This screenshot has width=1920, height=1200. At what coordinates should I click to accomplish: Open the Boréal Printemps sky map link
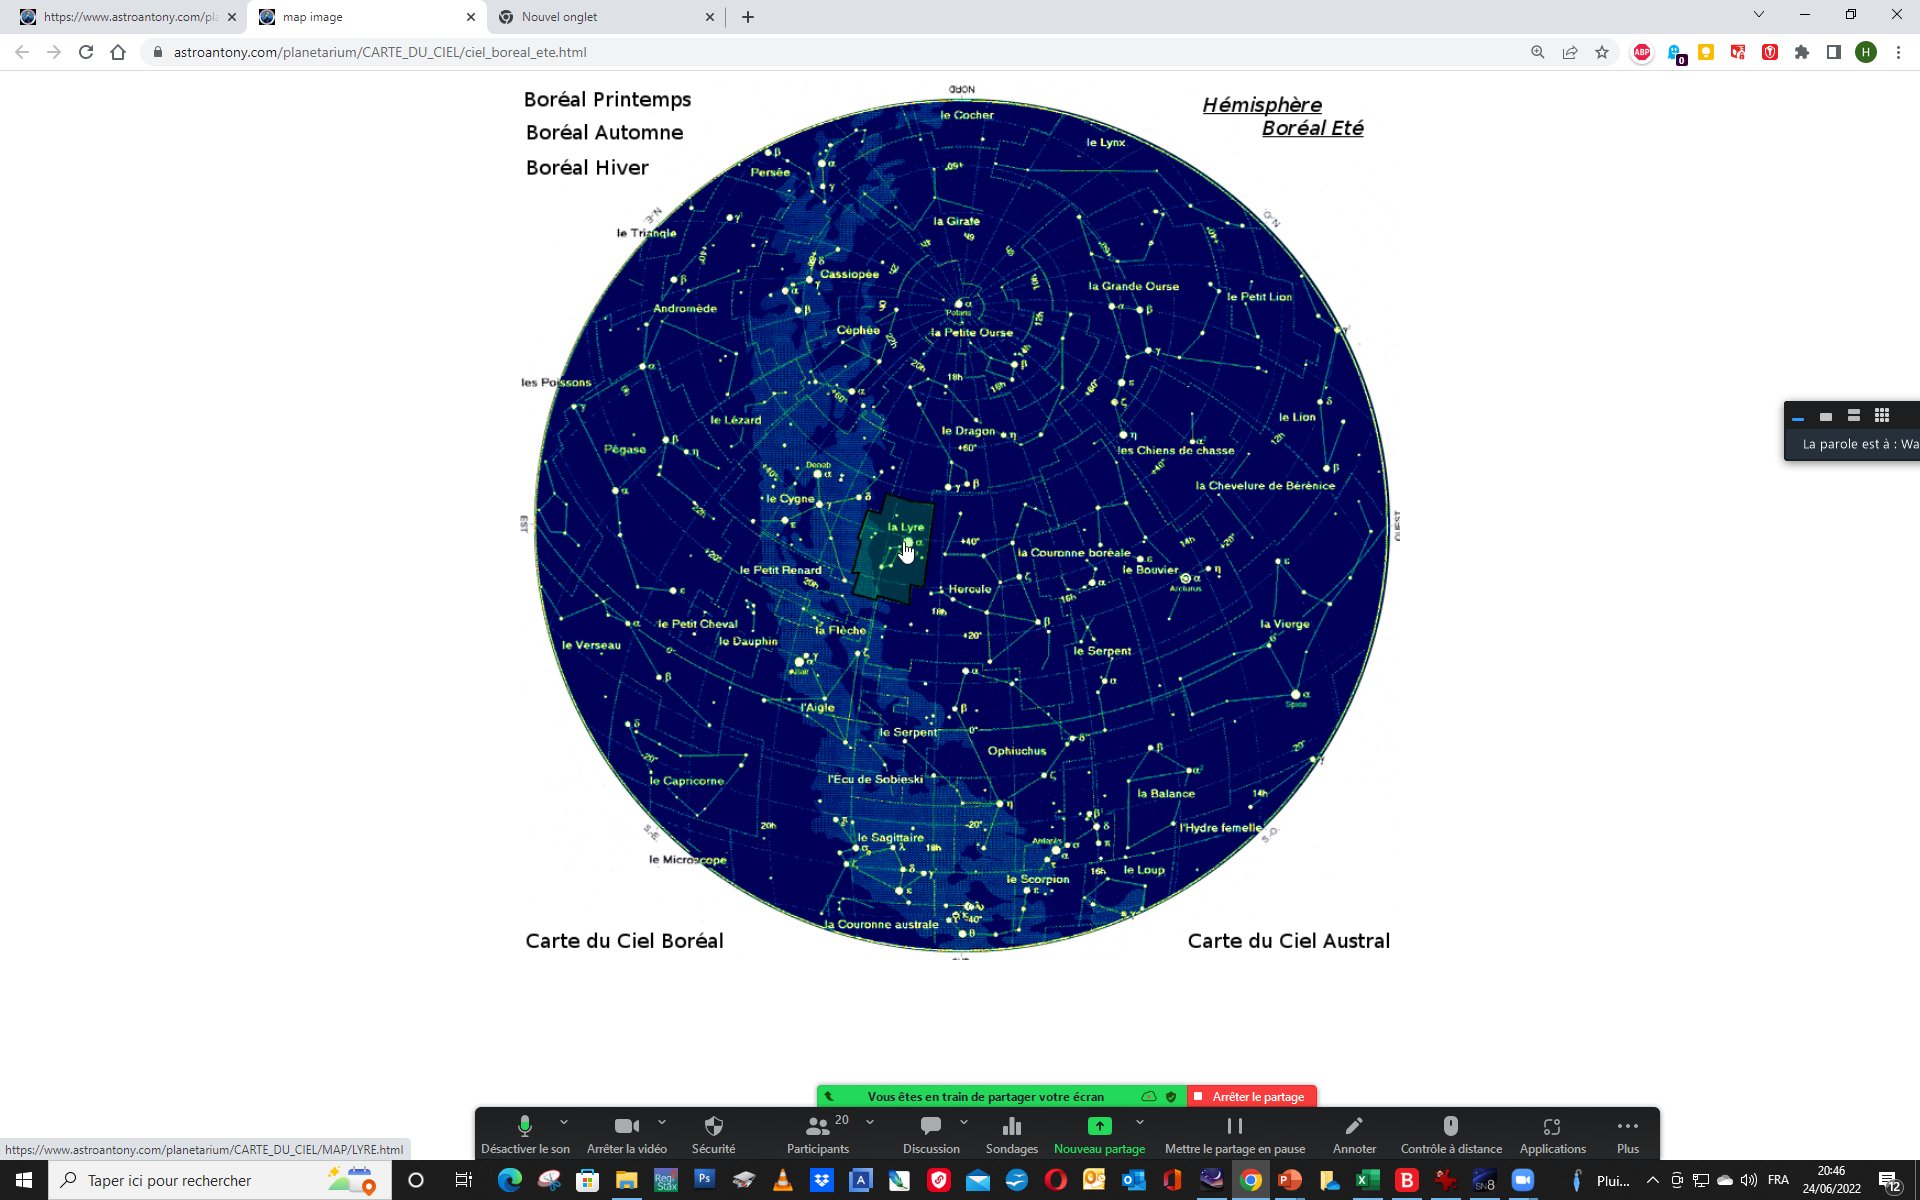607,99
